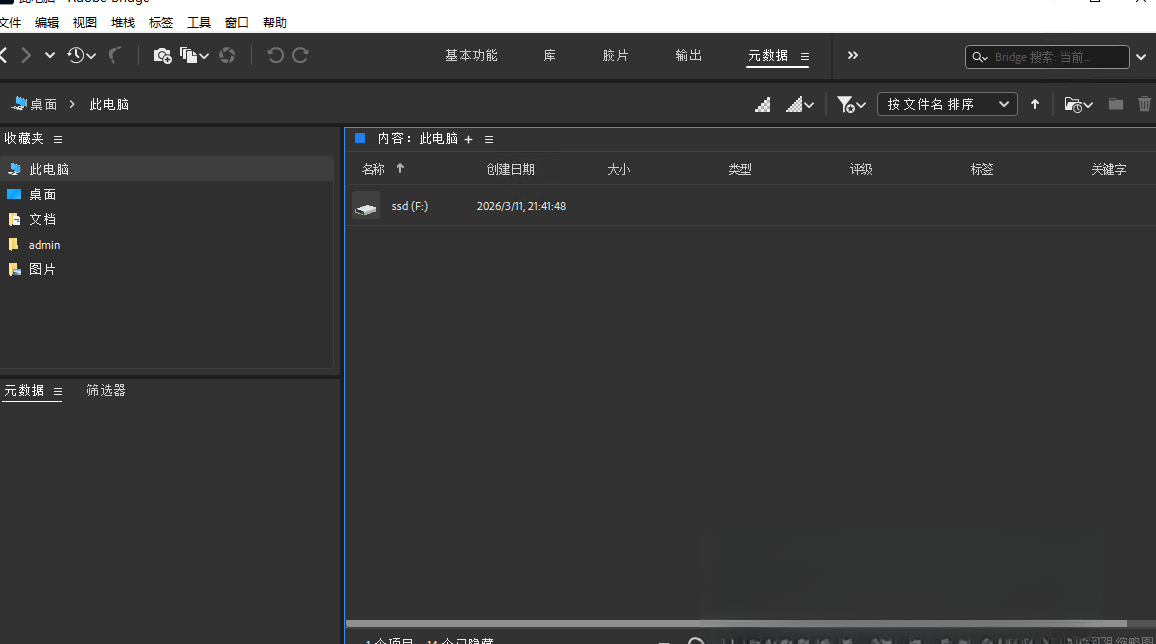
Task: Click the breadcrumb chevron after 桌面
Action: 72,105
